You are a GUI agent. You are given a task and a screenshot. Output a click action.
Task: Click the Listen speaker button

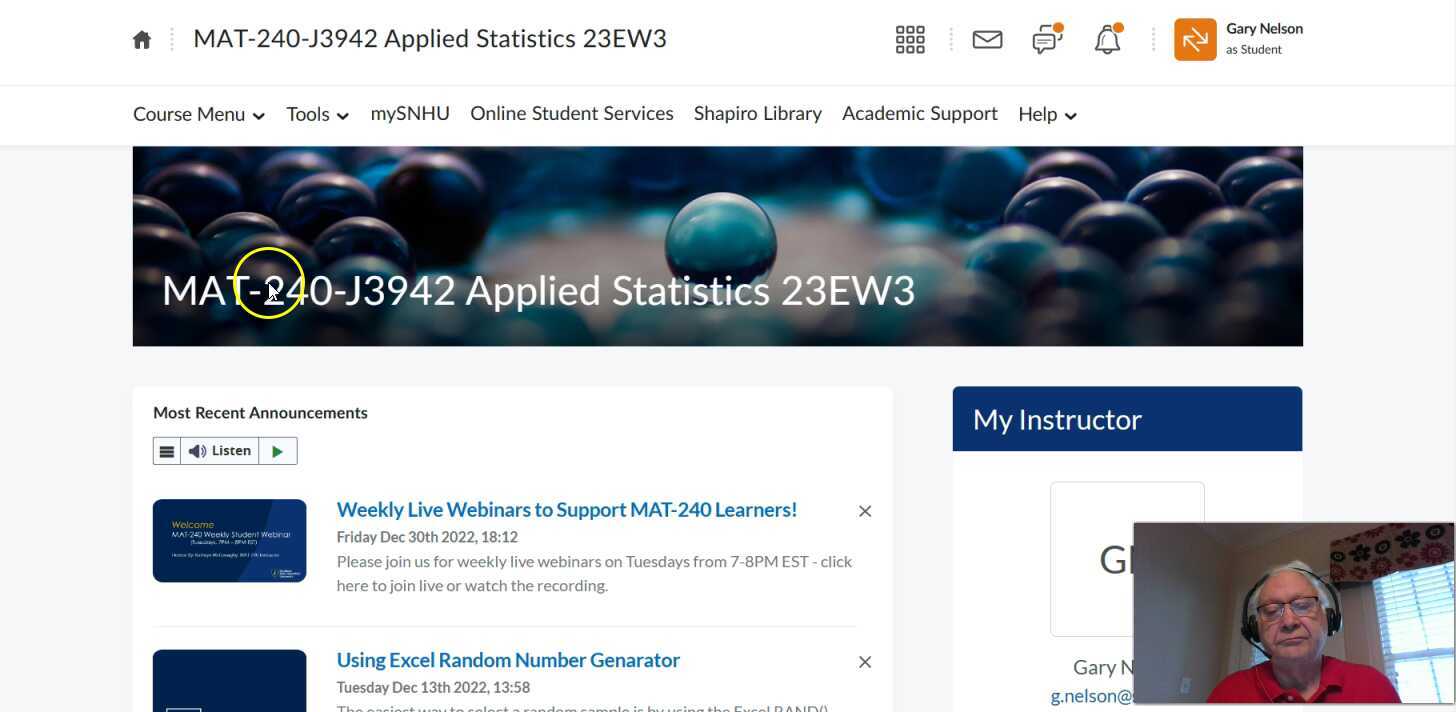click(x=220, y=451)
